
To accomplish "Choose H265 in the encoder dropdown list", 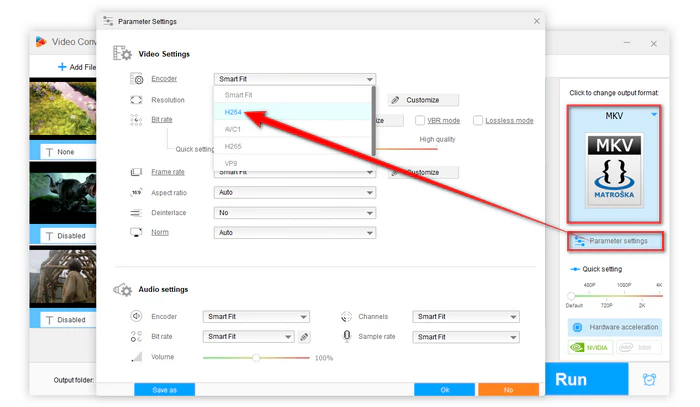I will click(x=236, y=145).
